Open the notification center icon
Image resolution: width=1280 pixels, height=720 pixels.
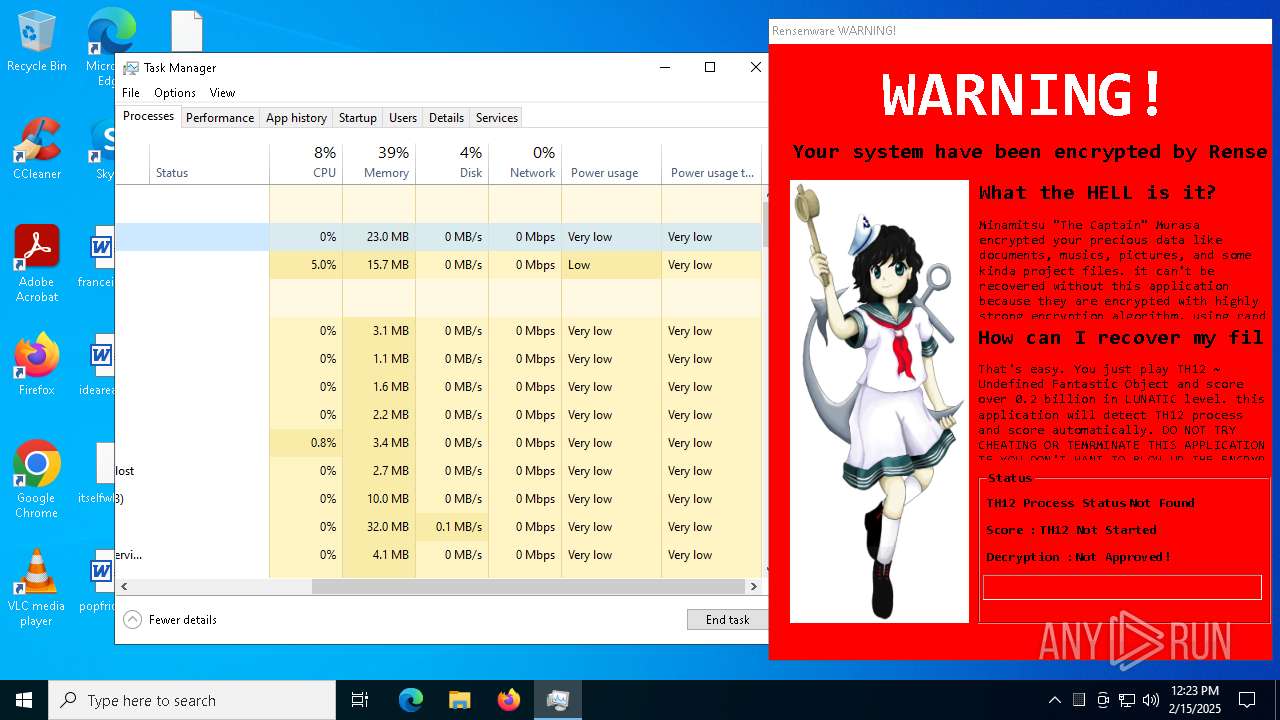(x=1247, y=700)
